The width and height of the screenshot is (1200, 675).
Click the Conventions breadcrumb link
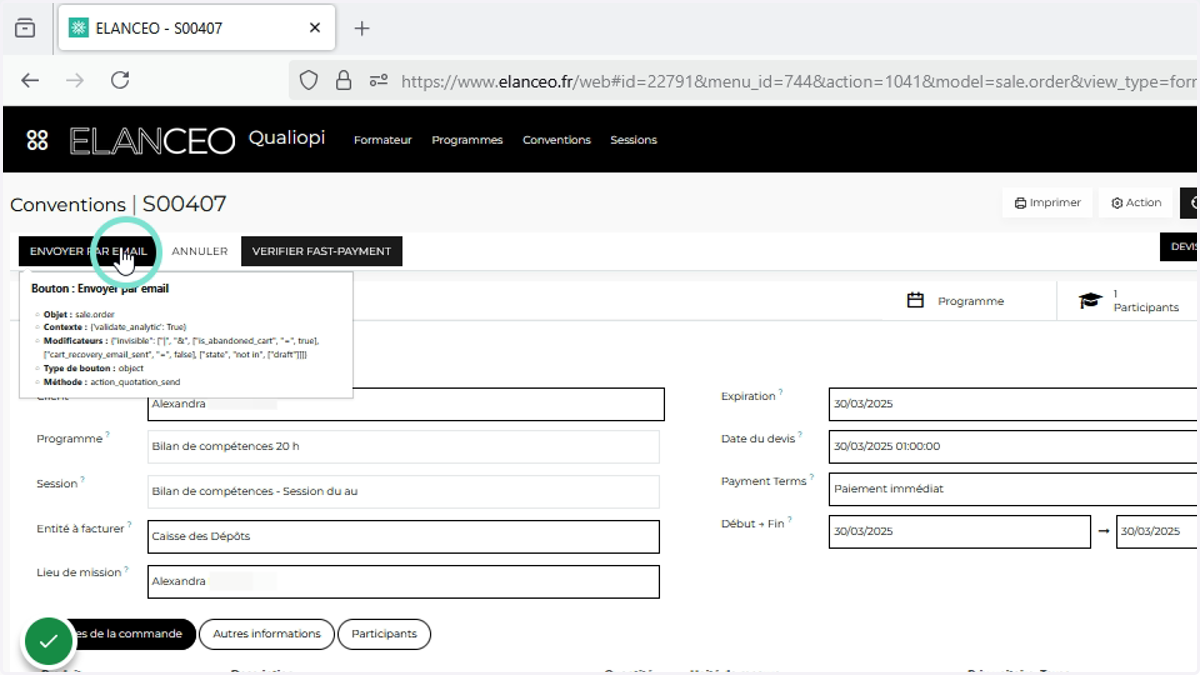(x=68, y=205)
